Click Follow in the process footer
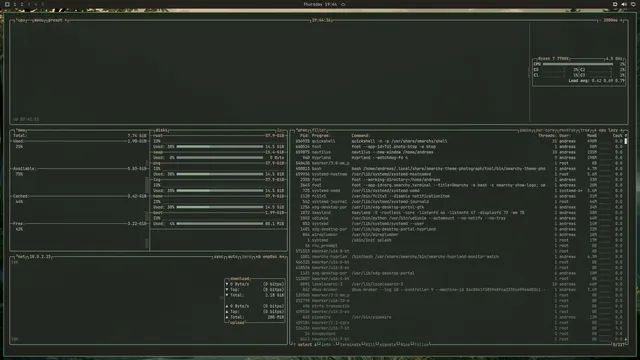This screenshot has width=640, height=360. pyautogui.click(x=422, y=345)
